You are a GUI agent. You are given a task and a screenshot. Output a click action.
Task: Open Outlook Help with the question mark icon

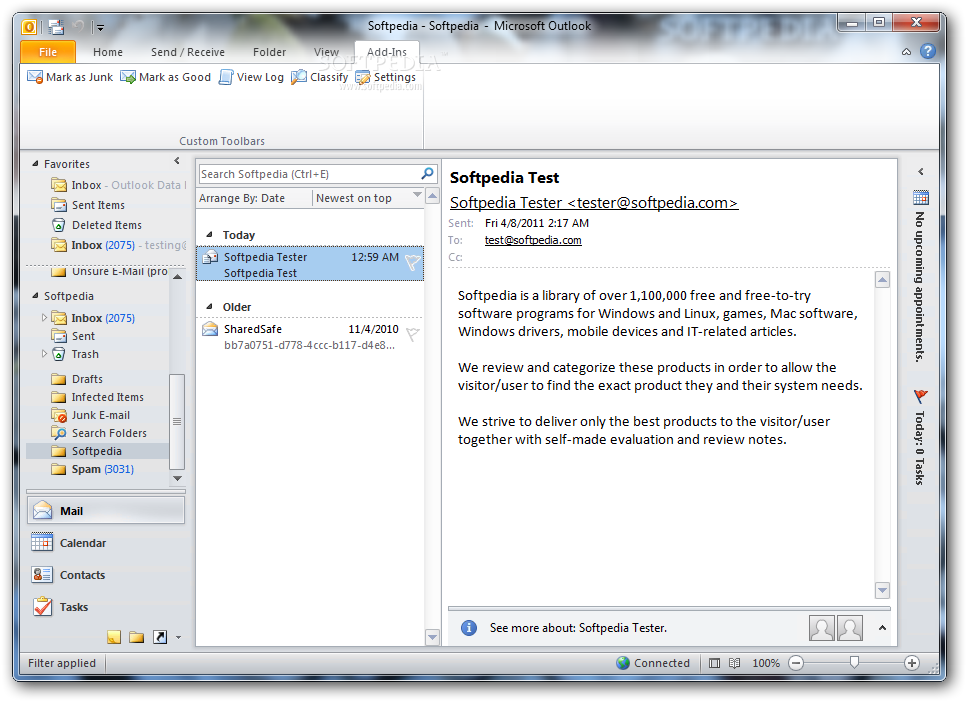928,51
